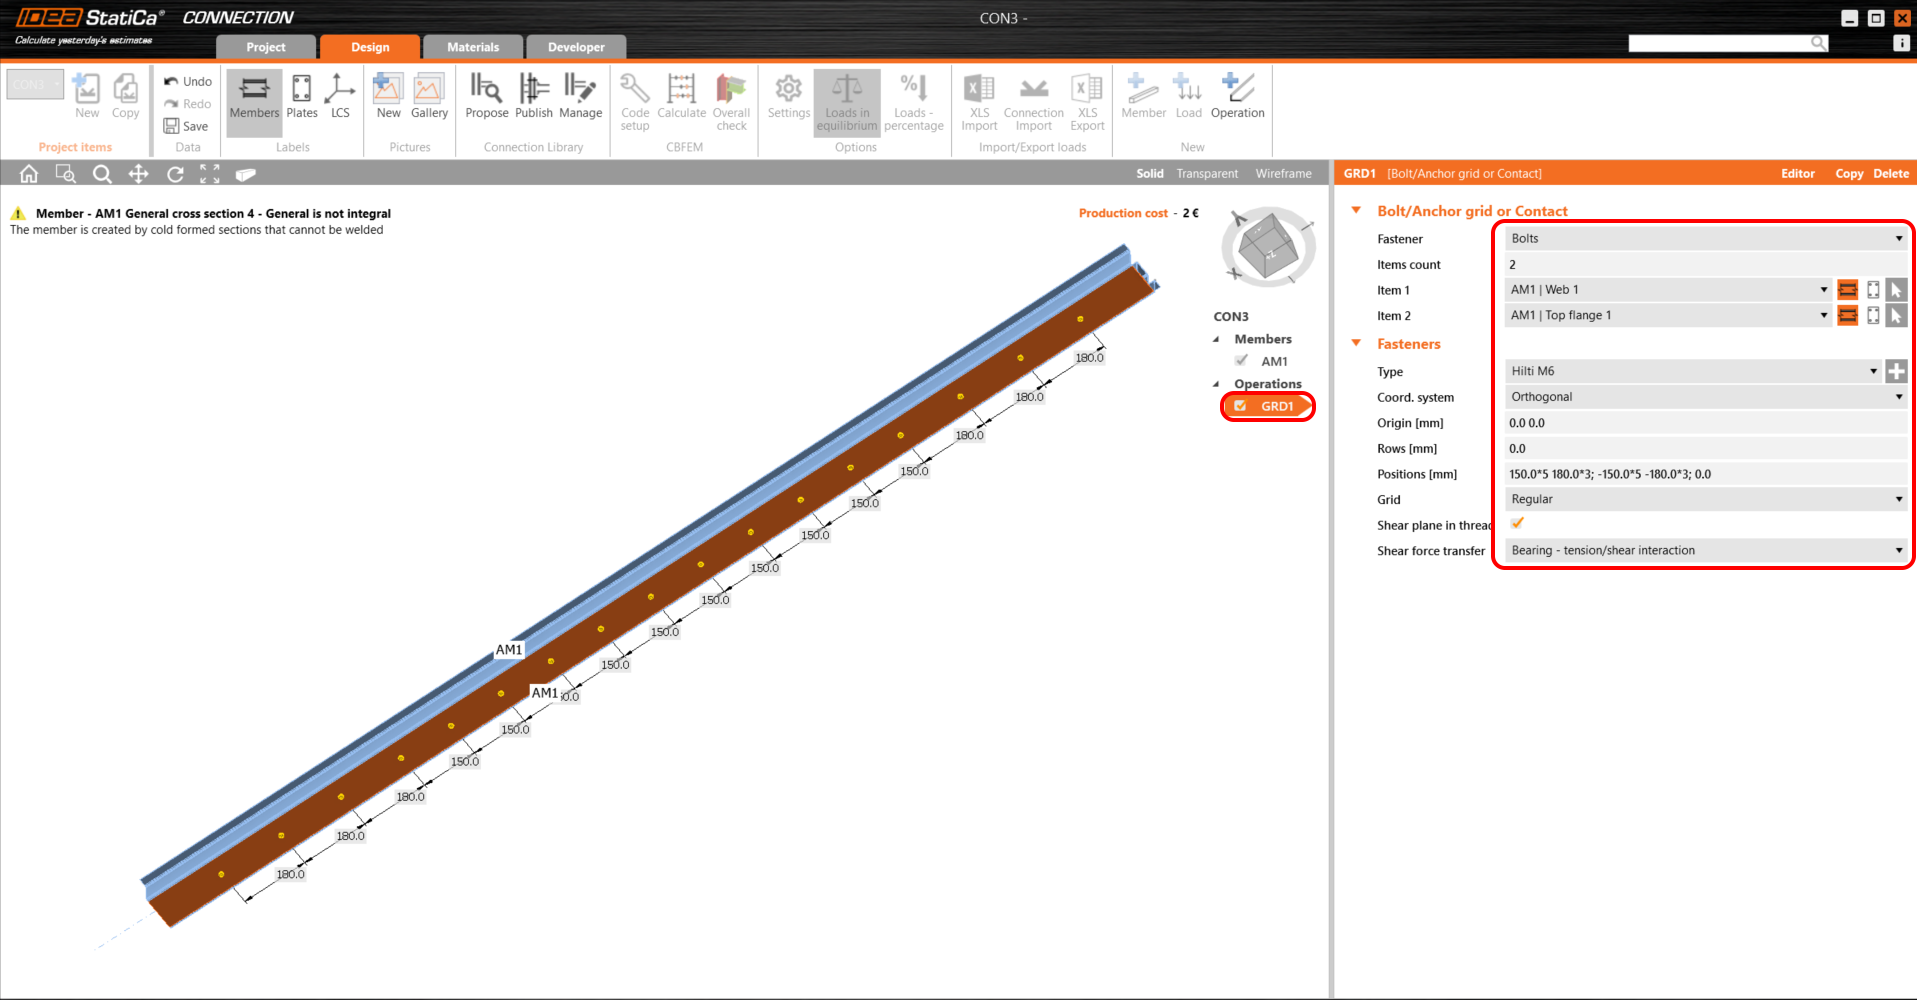The height and width of the screenshot is (1000, 1917).
Task: Open the Project tab
Action: coord(266,47)
